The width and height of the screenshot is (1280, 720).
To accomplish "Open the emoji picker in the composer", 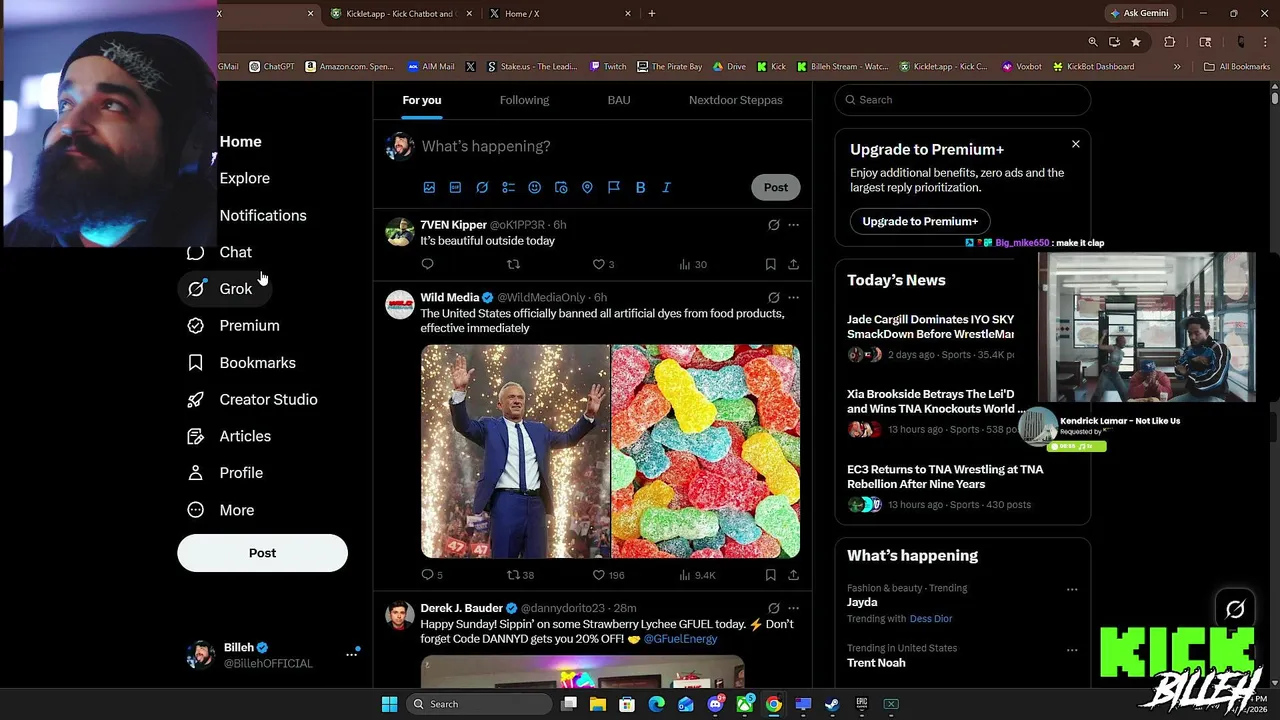I will click(x=535, y=187).
